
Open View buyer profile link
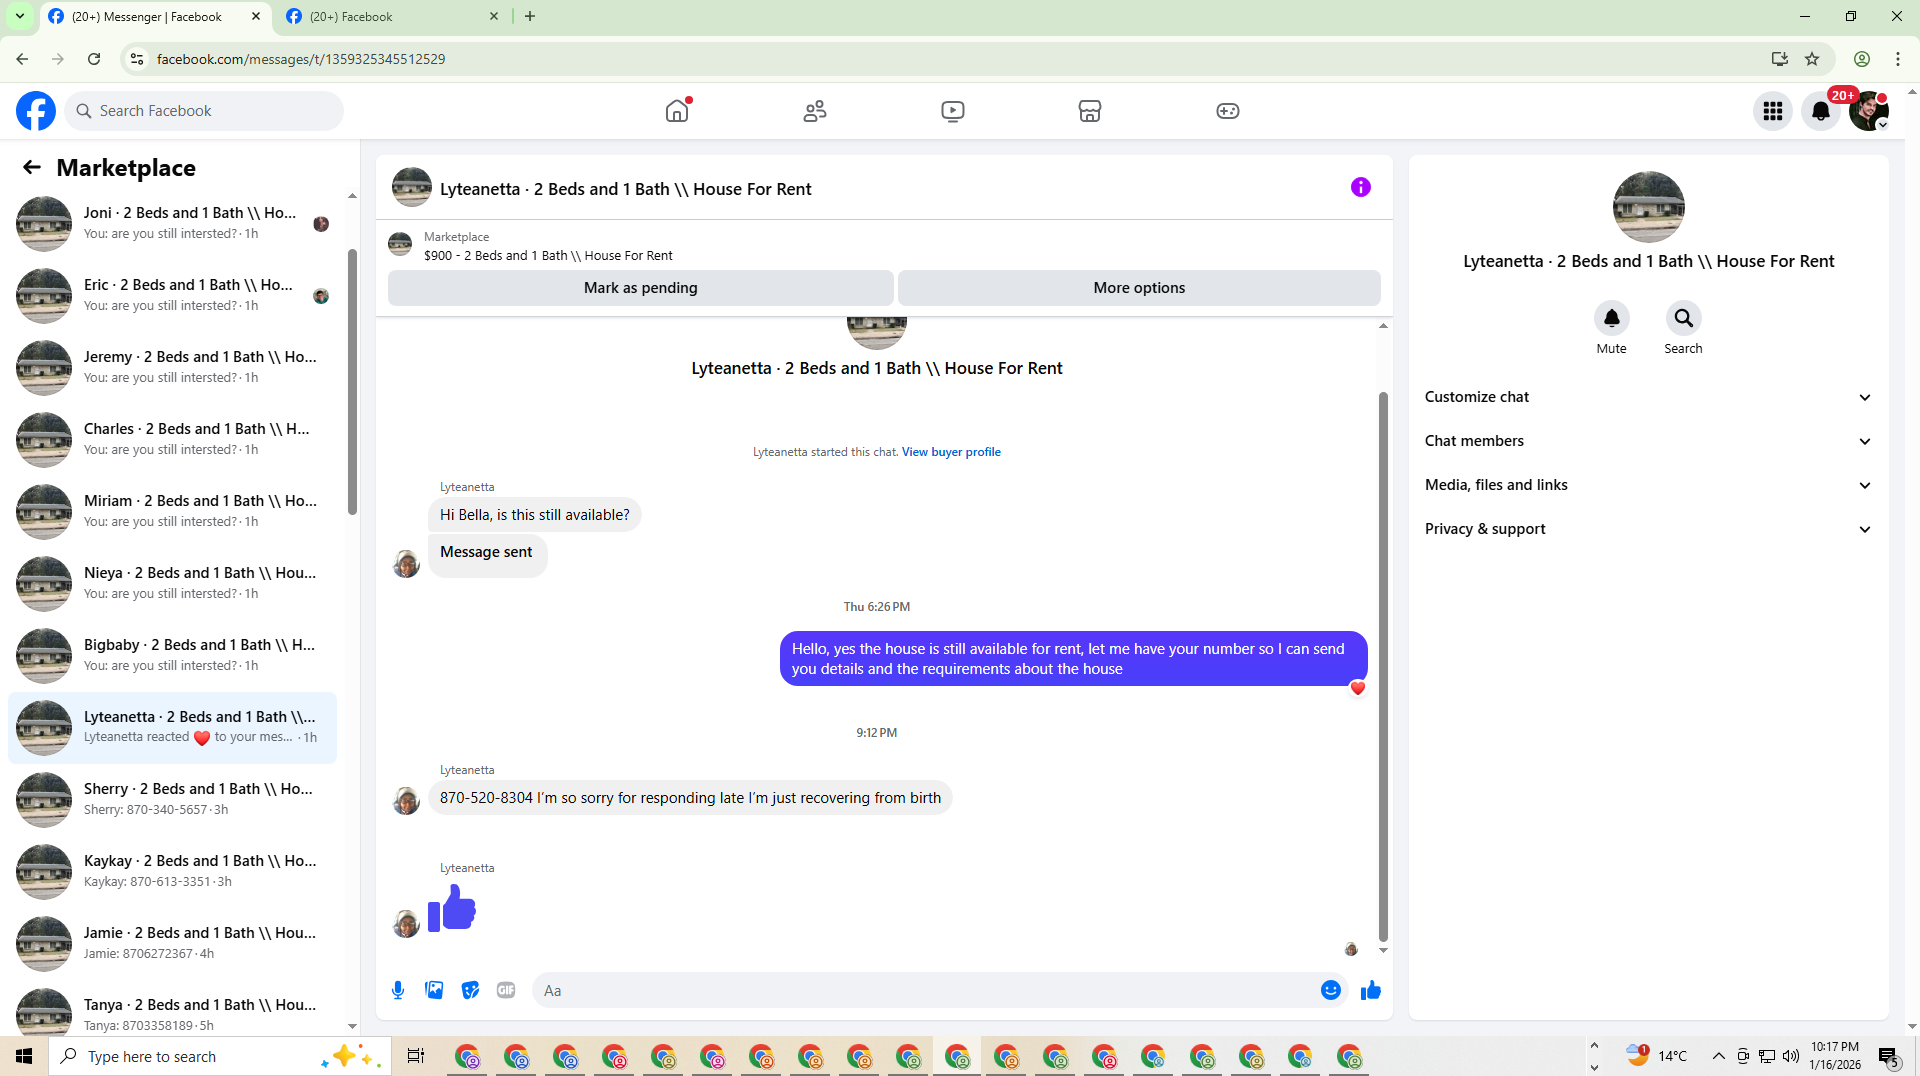tap(951, 452)
